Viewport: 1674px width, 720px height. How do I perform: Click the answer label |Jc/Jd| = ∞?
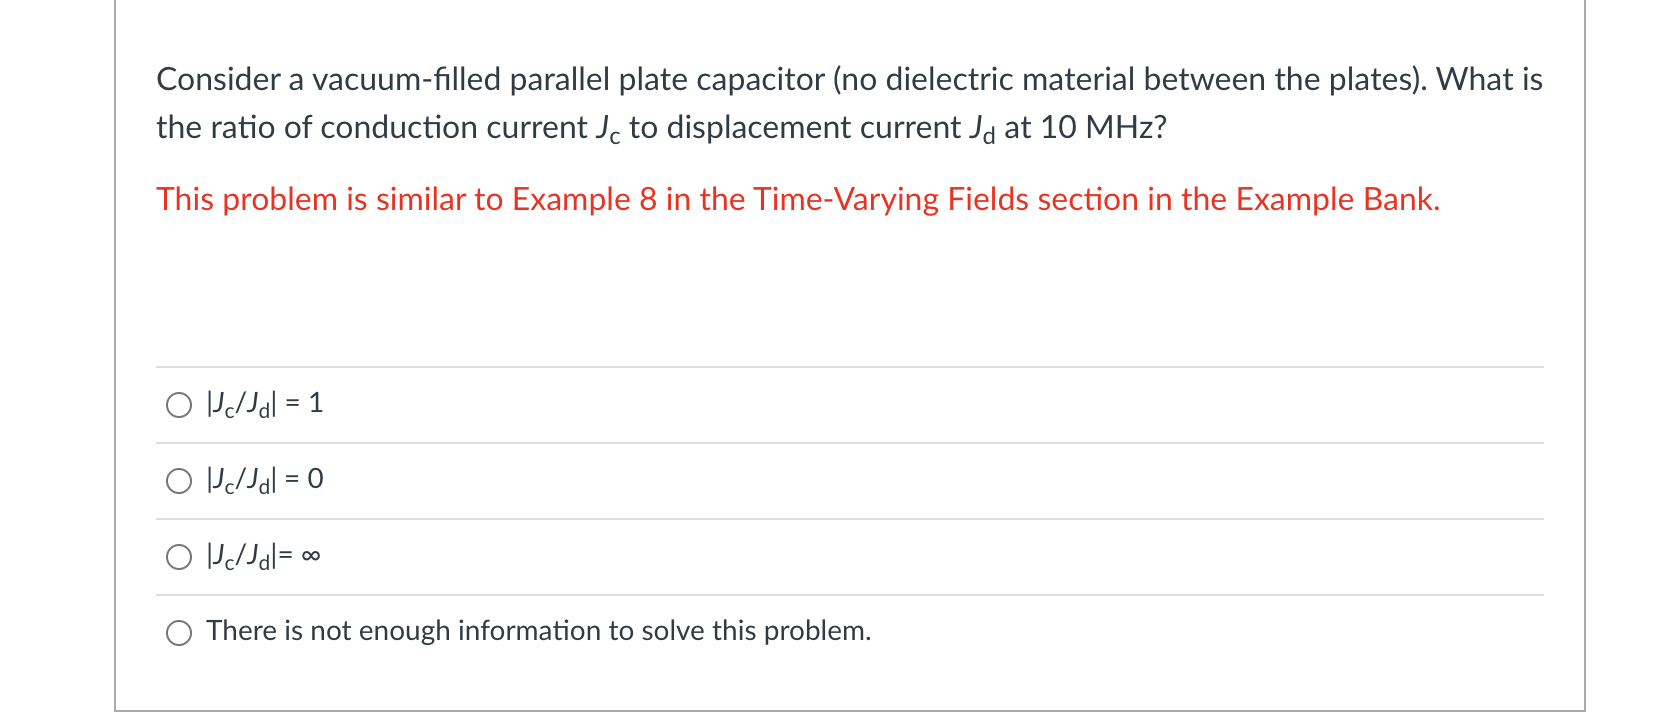pyautogui.click(x=263, y=556)
